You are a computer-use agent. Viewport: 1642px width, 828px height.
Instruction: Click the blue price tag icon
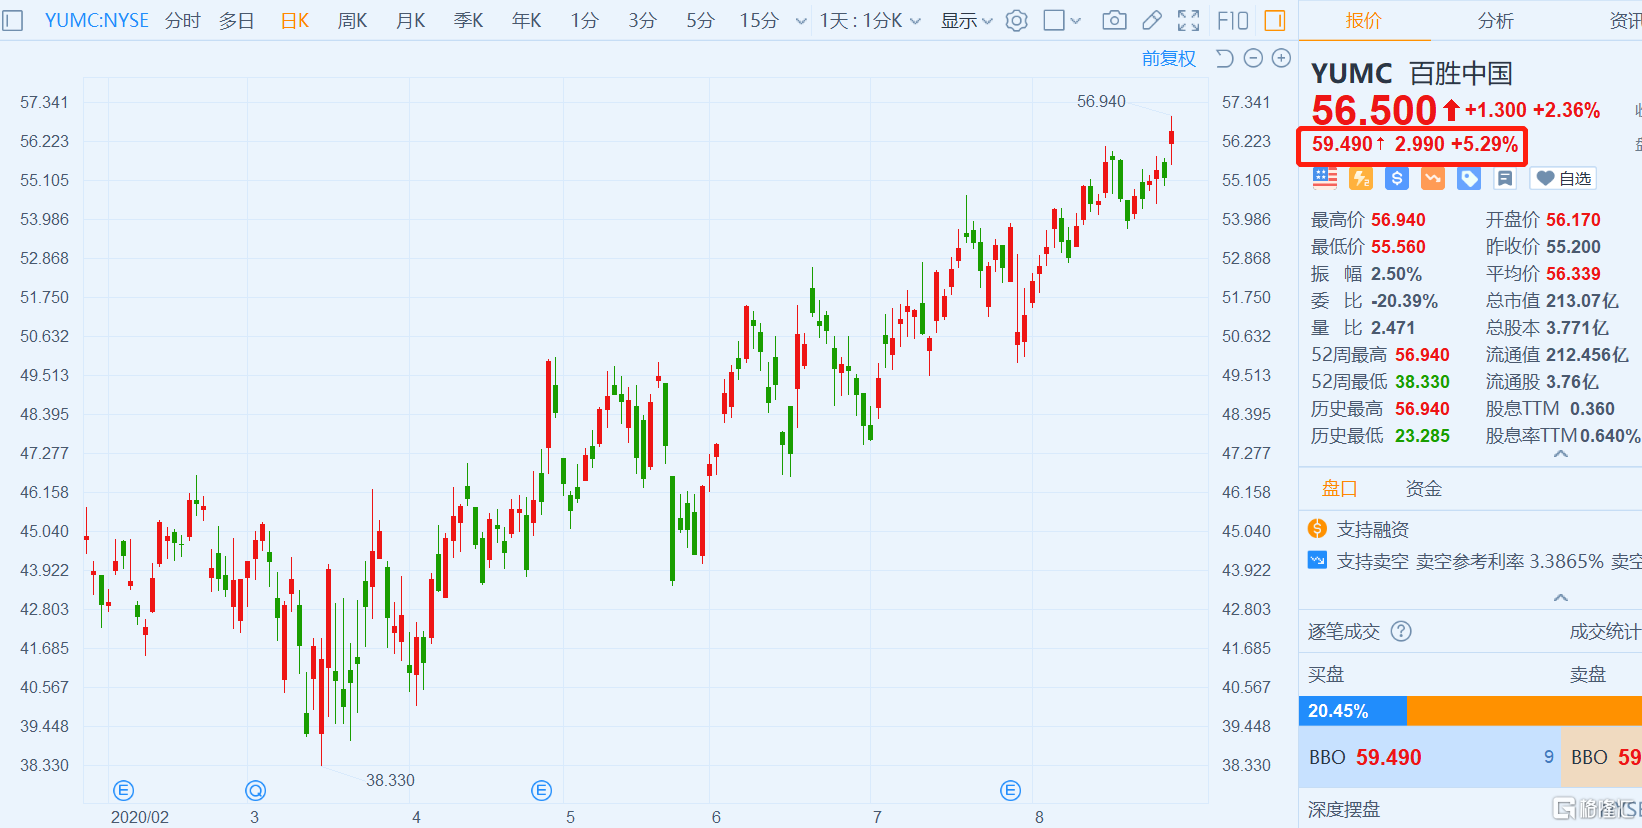click(1469, 178)
